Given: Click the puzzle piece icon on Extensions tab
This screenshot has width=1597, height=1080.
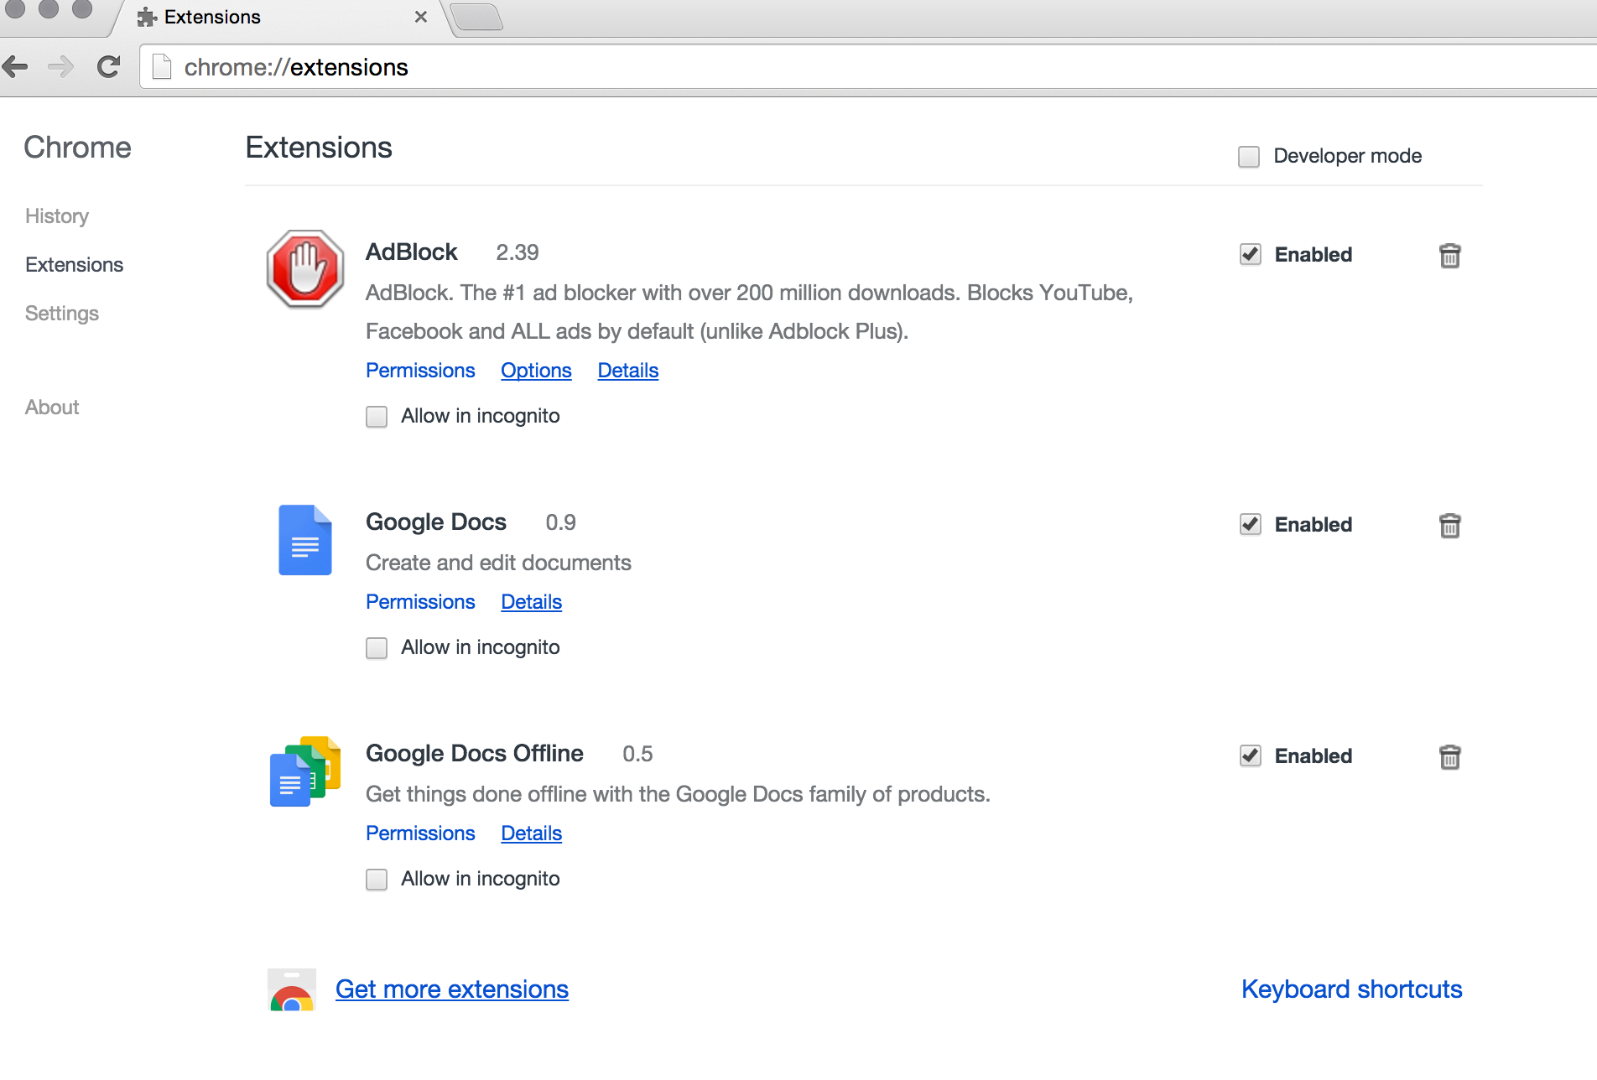Looking at the screenshot, I should pos(147,17).
